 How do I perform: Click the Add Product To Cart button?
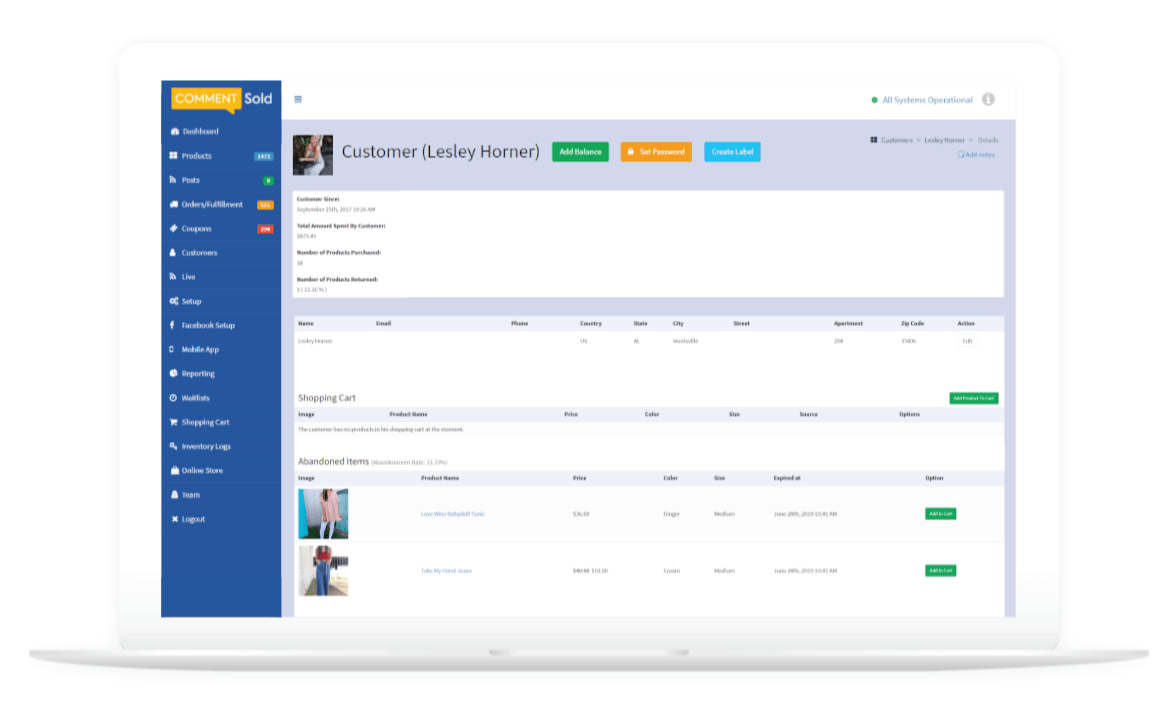(x=973, y=398)
